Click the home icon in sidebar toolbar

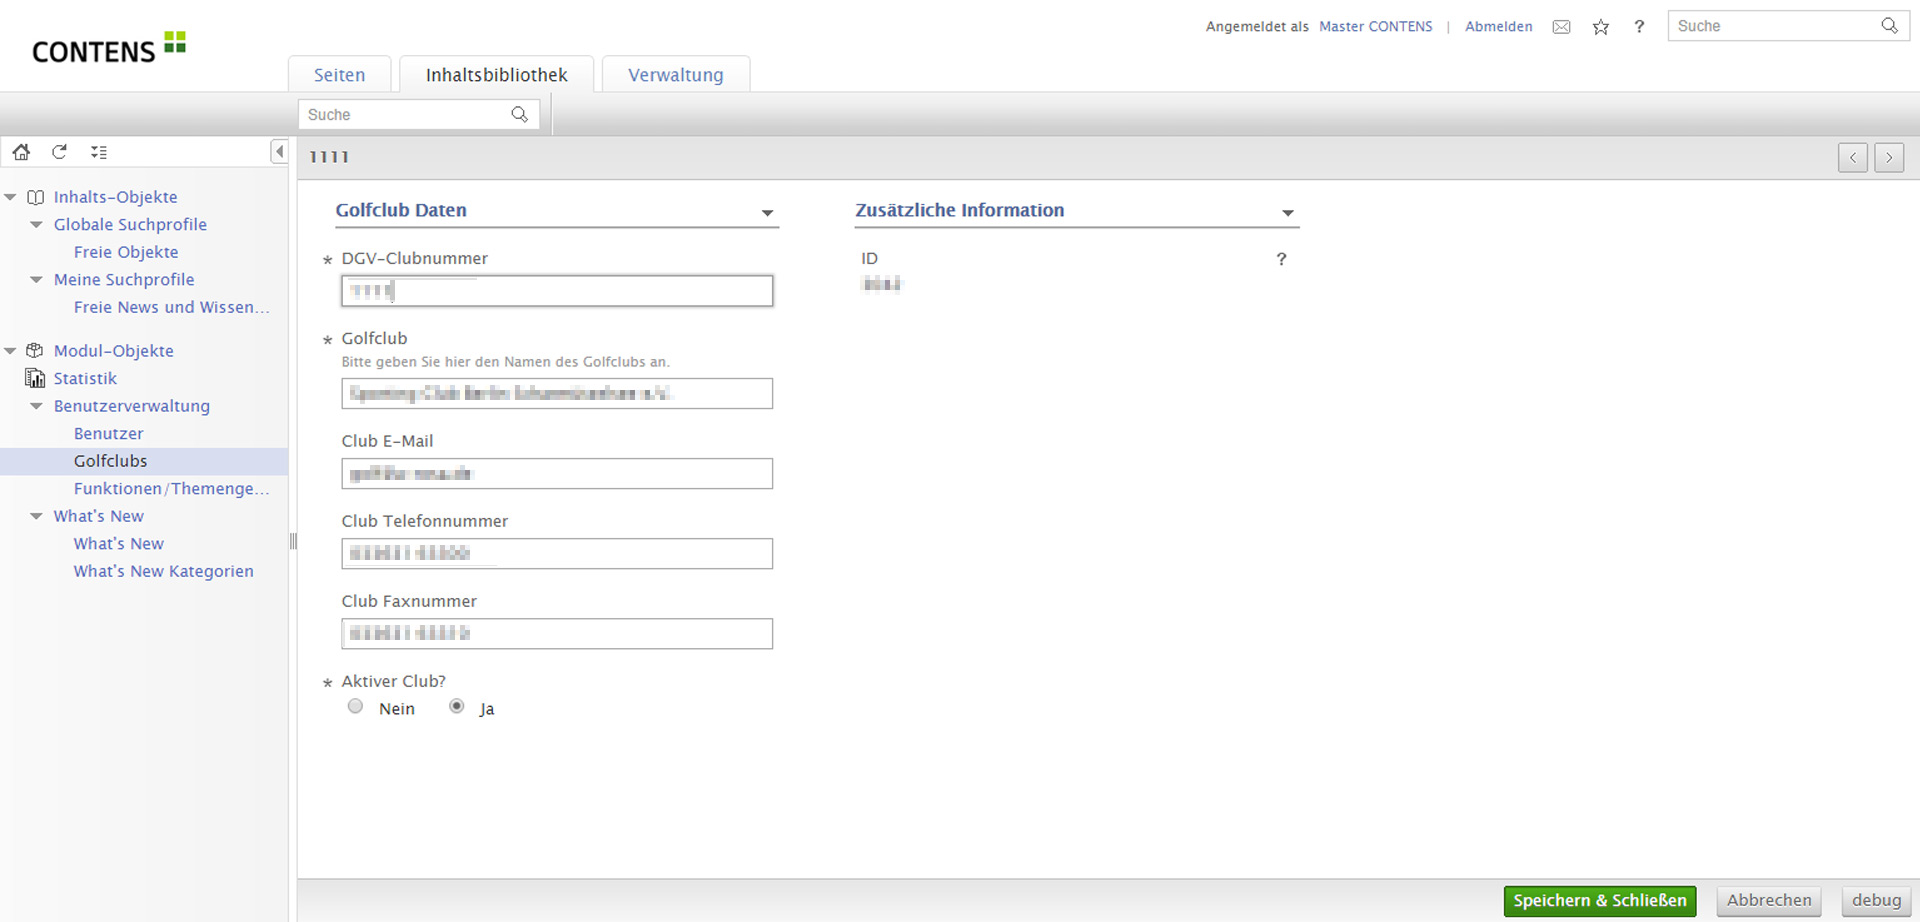point(21,152)
